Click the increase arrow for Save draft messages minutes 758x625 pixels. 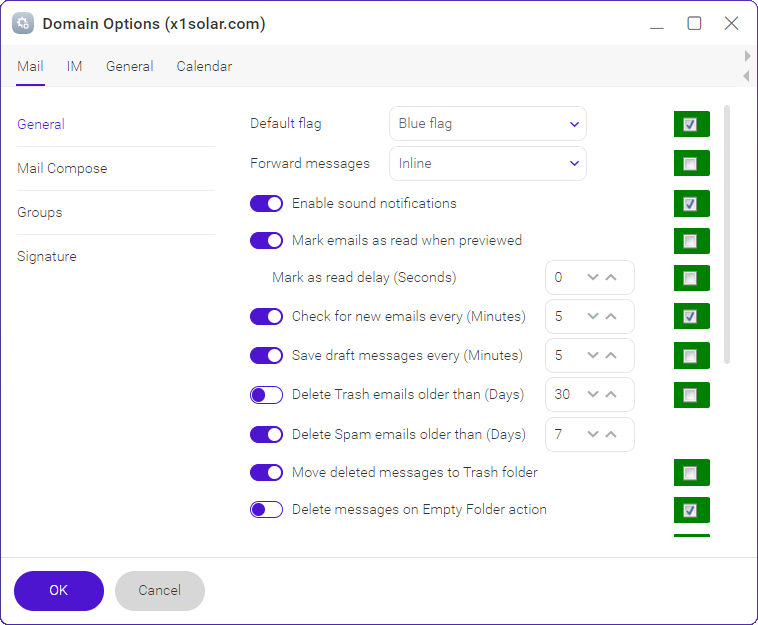tap(611, 355)
